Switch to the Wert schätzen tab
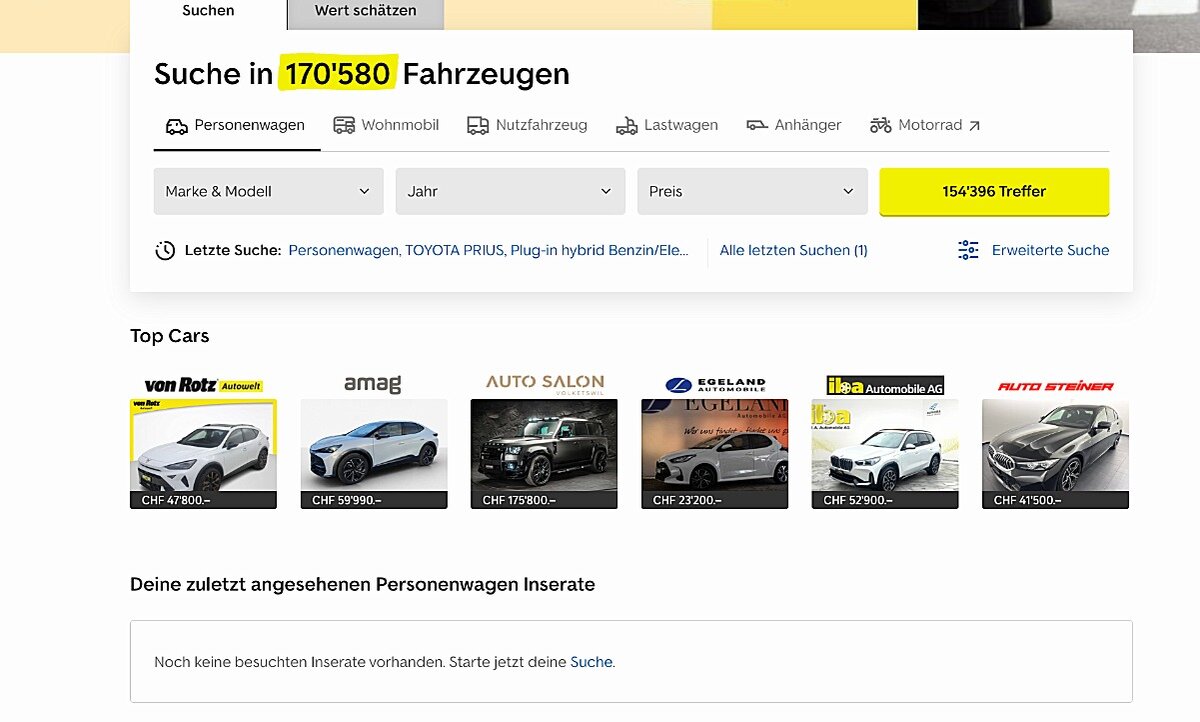Viewport: 1200px width, 722px height. point(365,11)
